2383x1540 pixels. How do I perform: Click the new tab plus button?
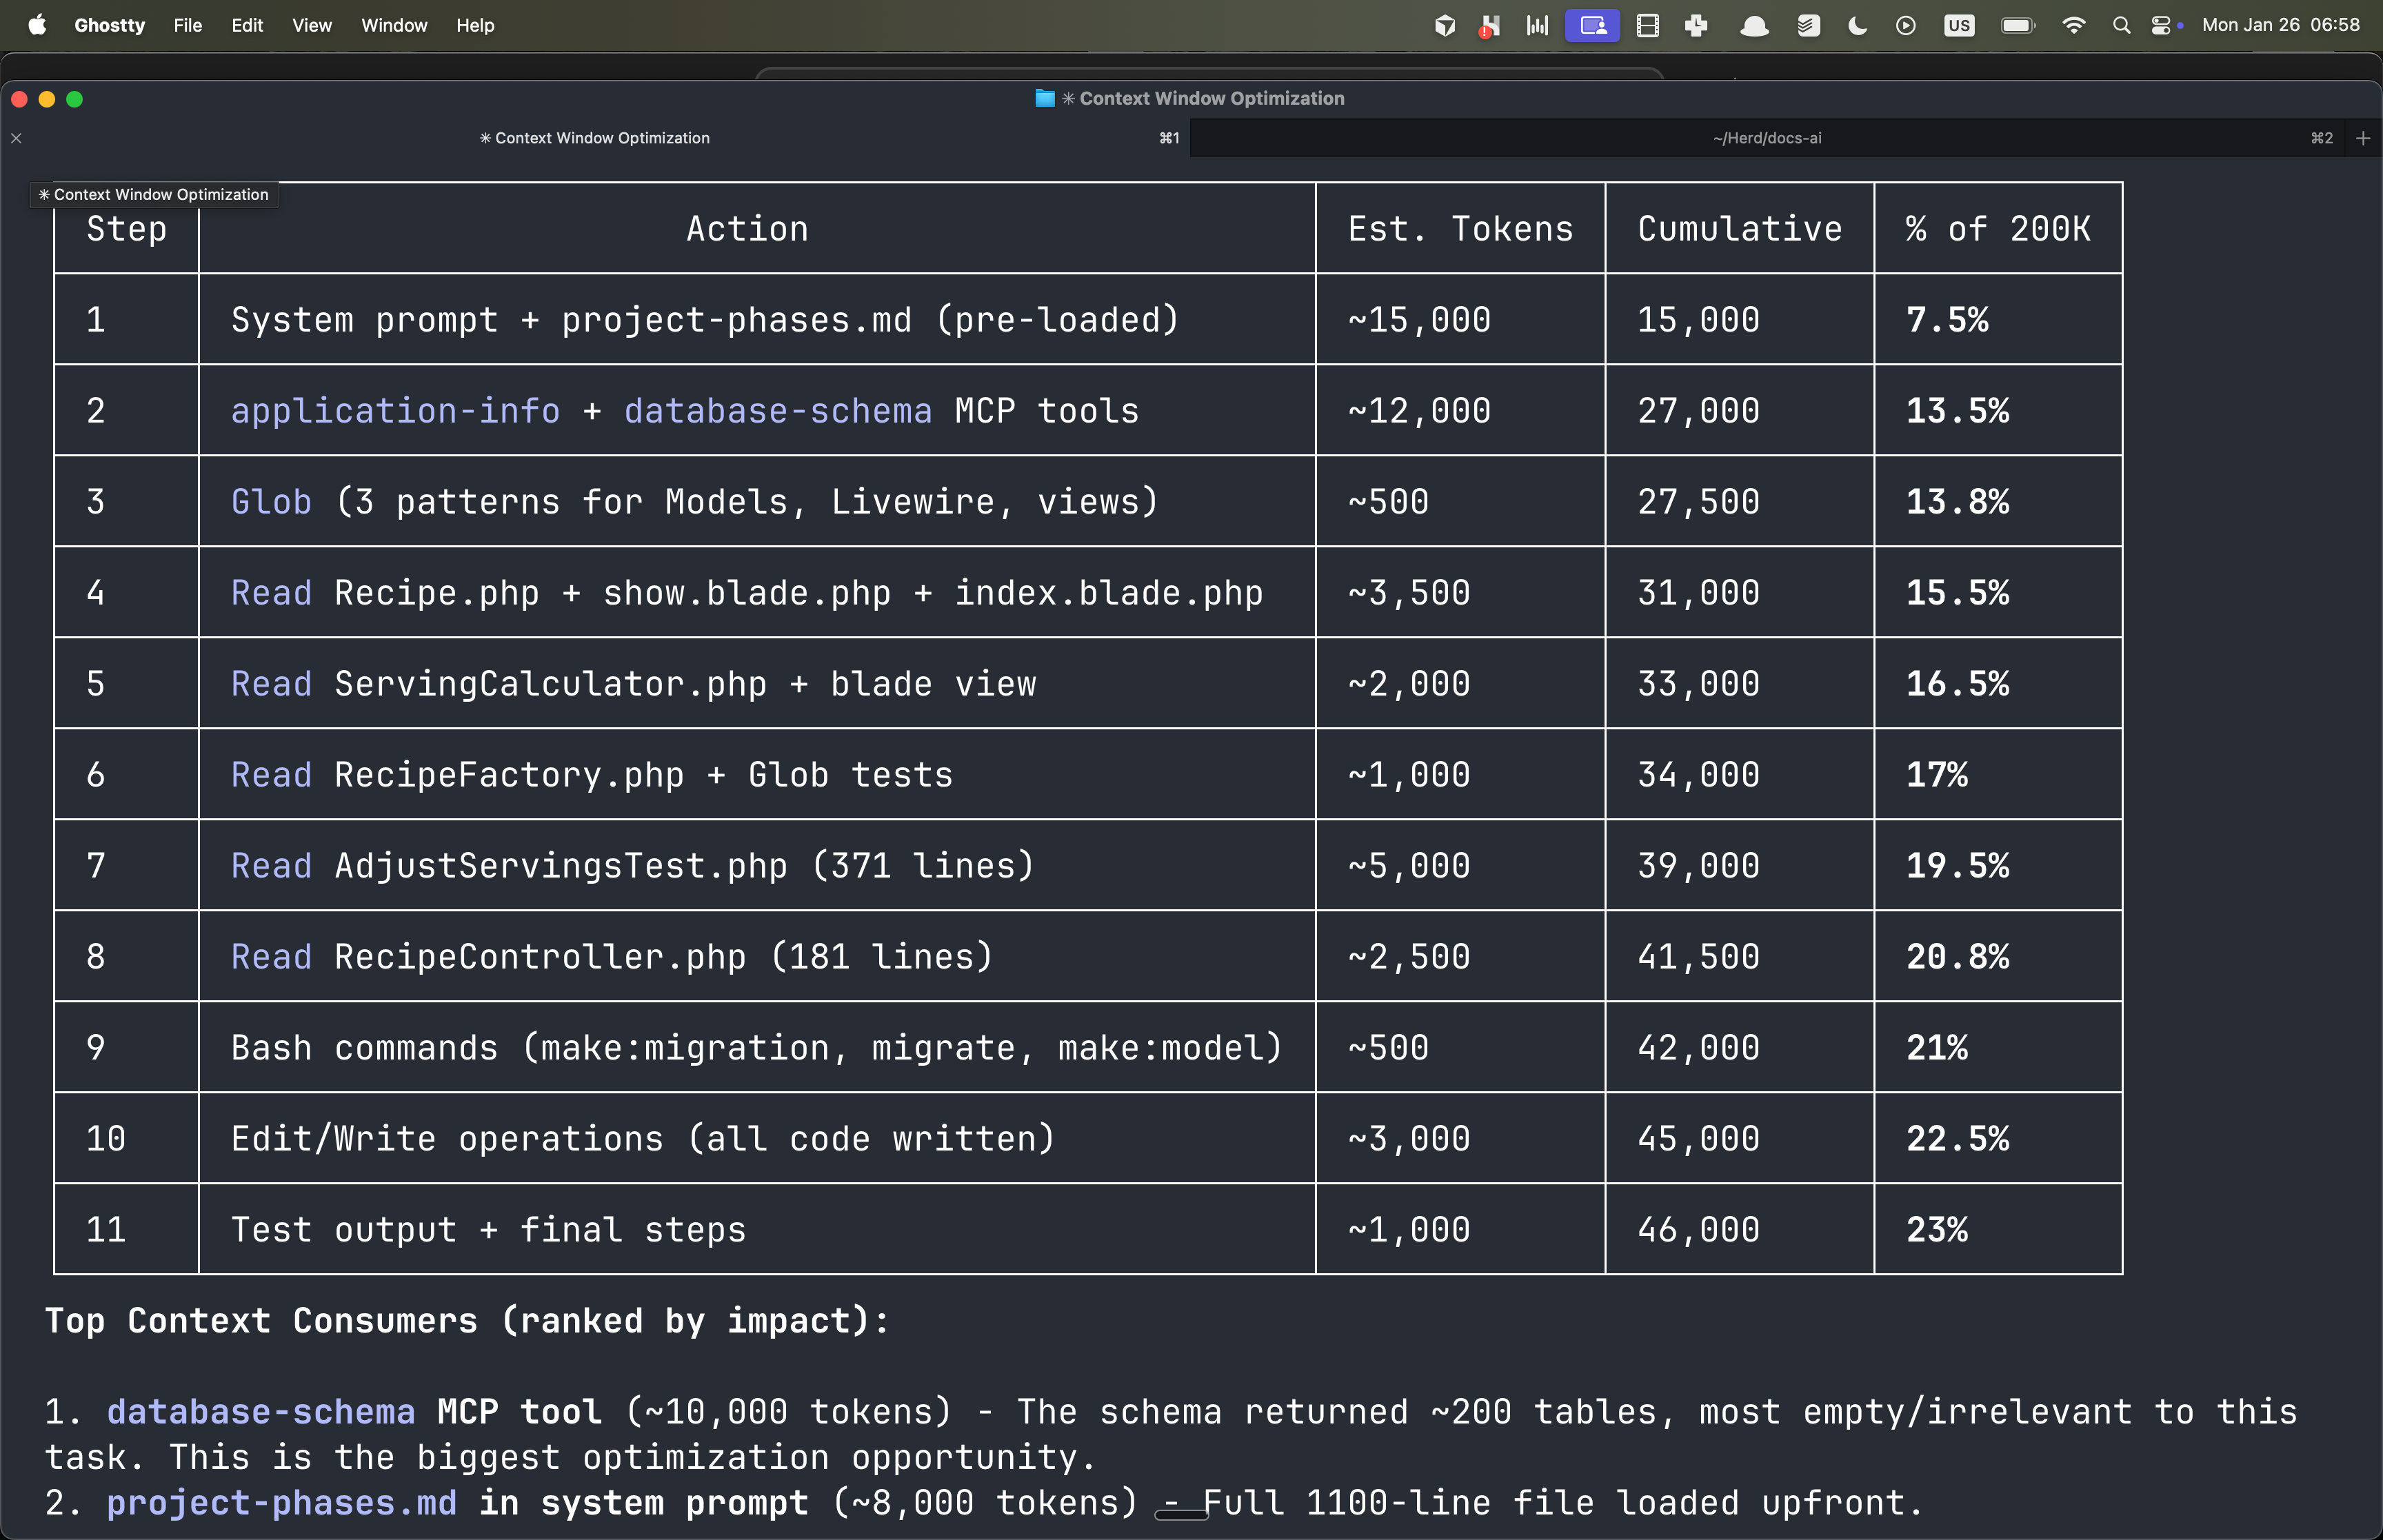coord(2363,138)
